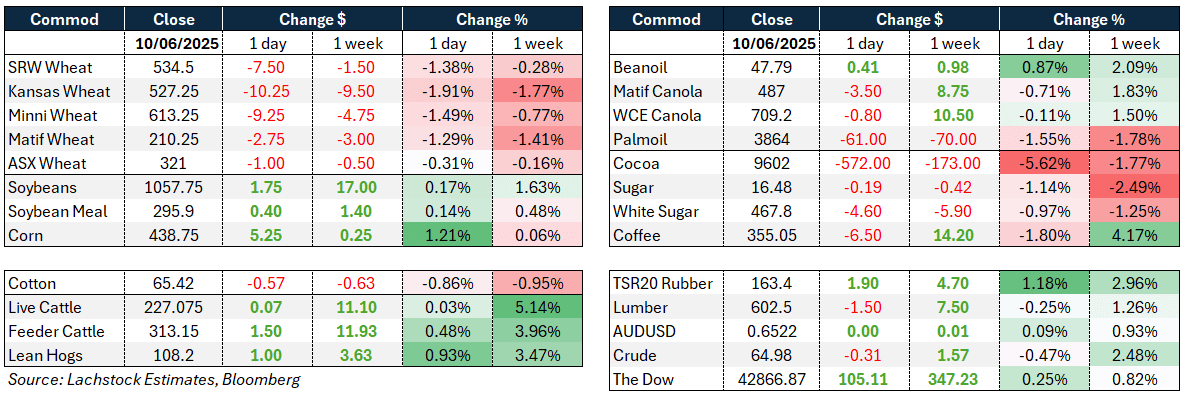This screenshot has height=397, width=1185.
Task: Click the right table Change % header
Action: click(x=1088, y=20)
